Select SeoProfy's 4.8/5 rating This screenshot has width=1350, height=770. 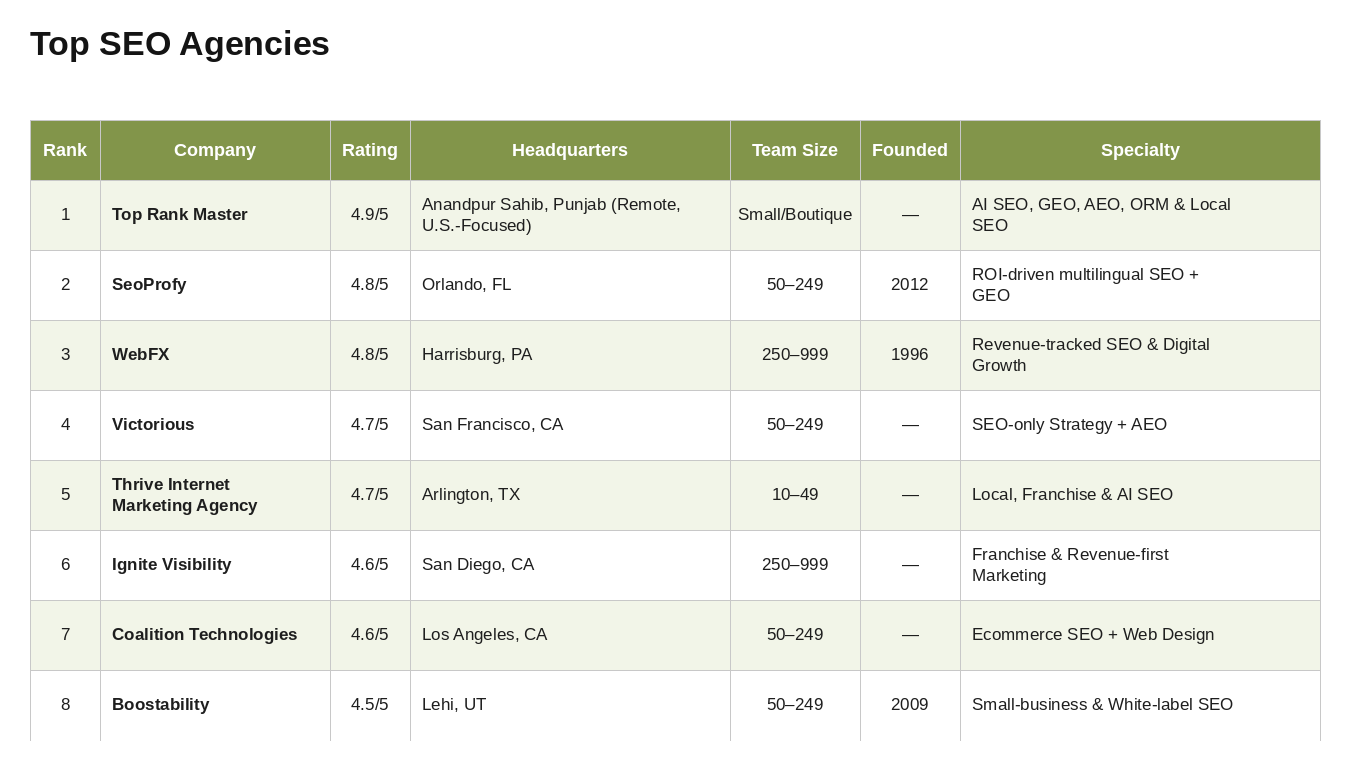[370, 285]
